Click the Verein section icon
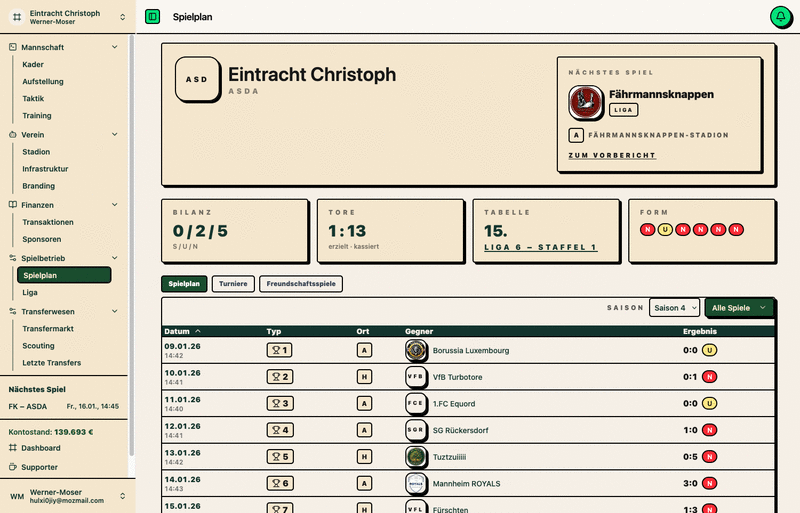 [x=13, y=135]
